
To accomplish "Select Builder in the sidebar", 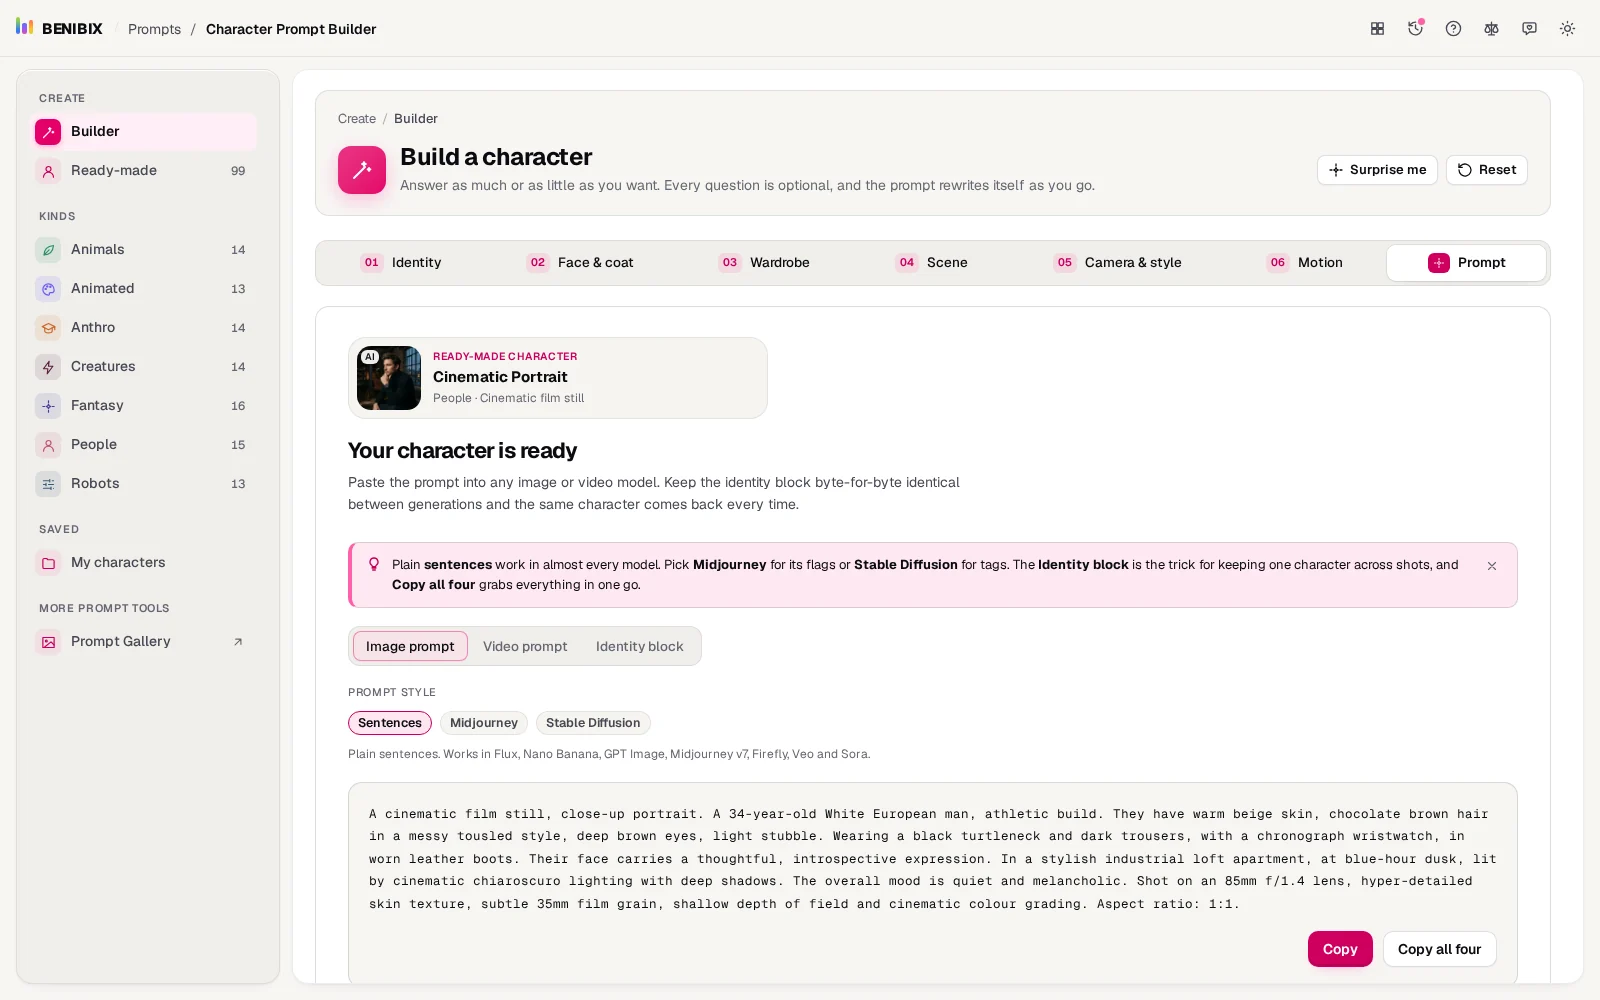I will point(145,132).
